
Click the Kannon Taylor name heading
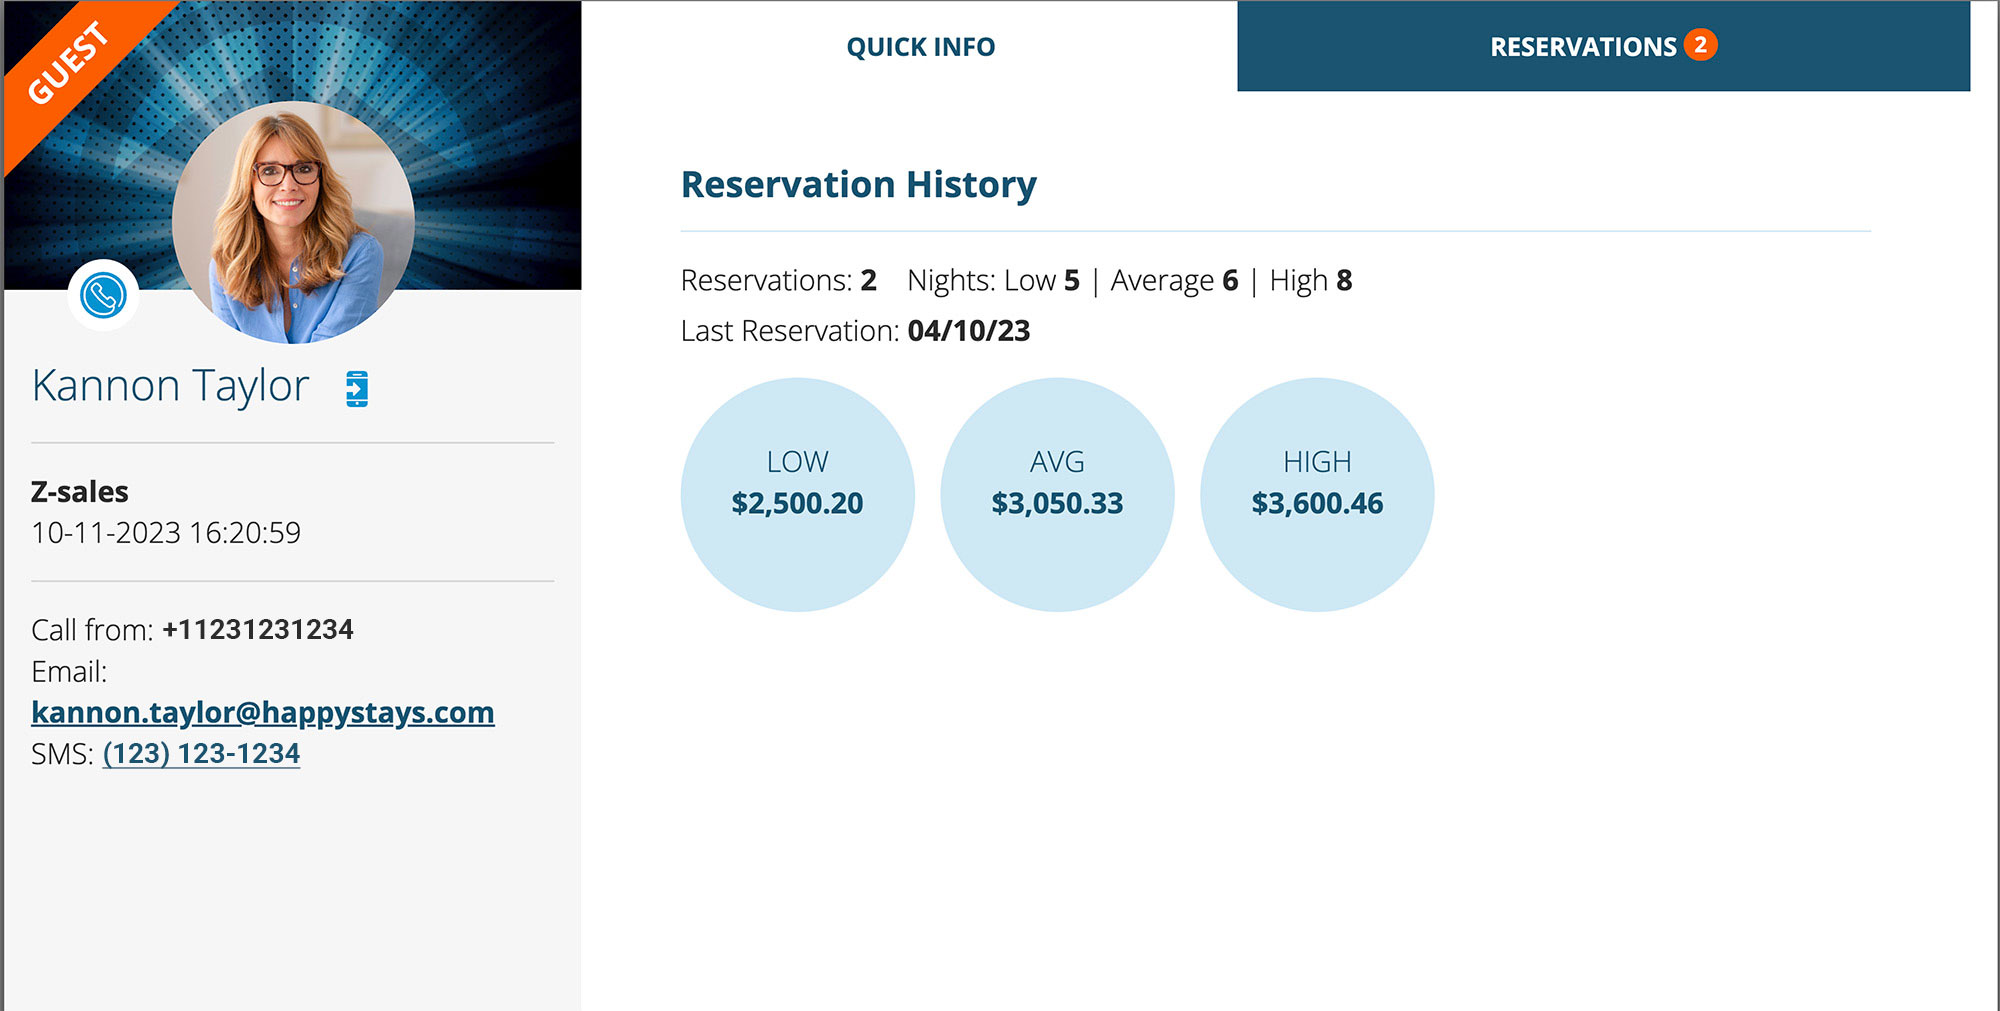[170, 386]
